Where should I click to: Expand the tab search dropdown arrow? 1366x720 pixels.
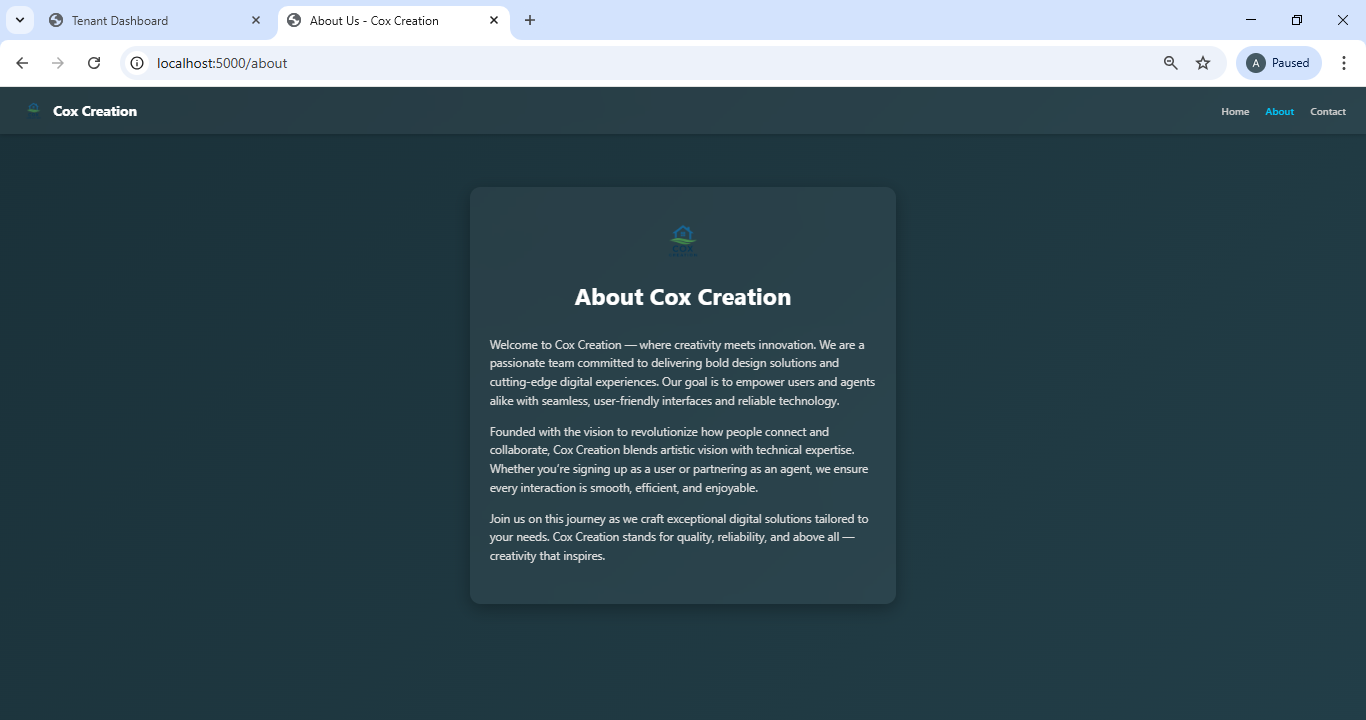19,20
